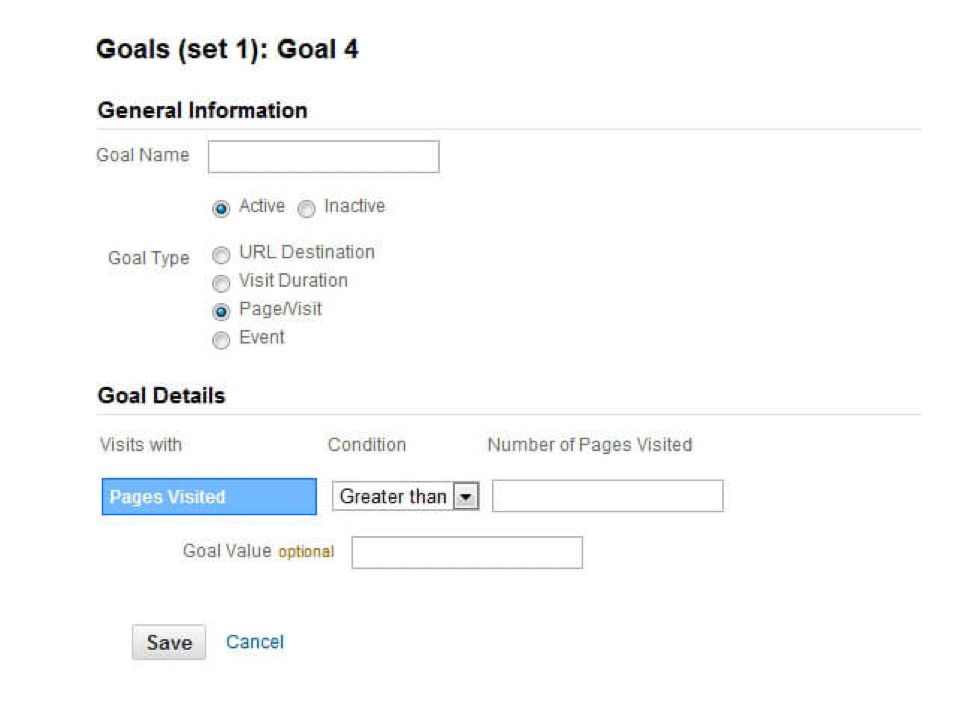The width and height of the screenshot is (975, 702).
Task: Click the Number of Pages Visited field
Action: point(606,495)
